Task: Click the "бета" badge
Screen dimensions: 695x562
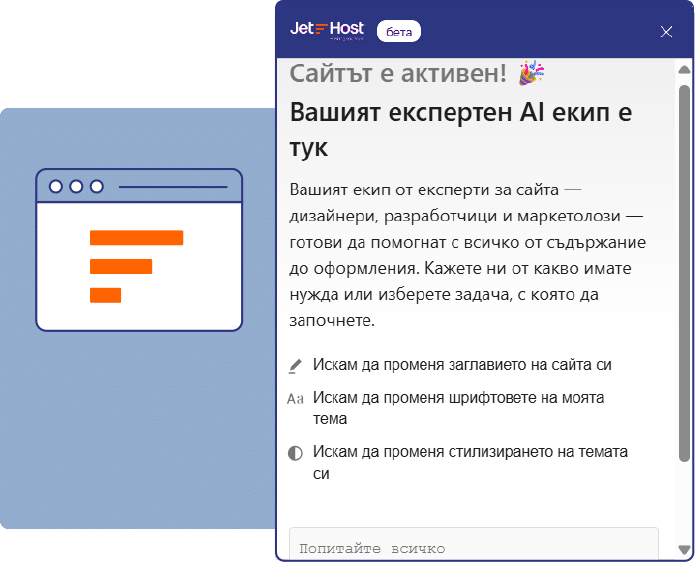Action: pos(399,32)
